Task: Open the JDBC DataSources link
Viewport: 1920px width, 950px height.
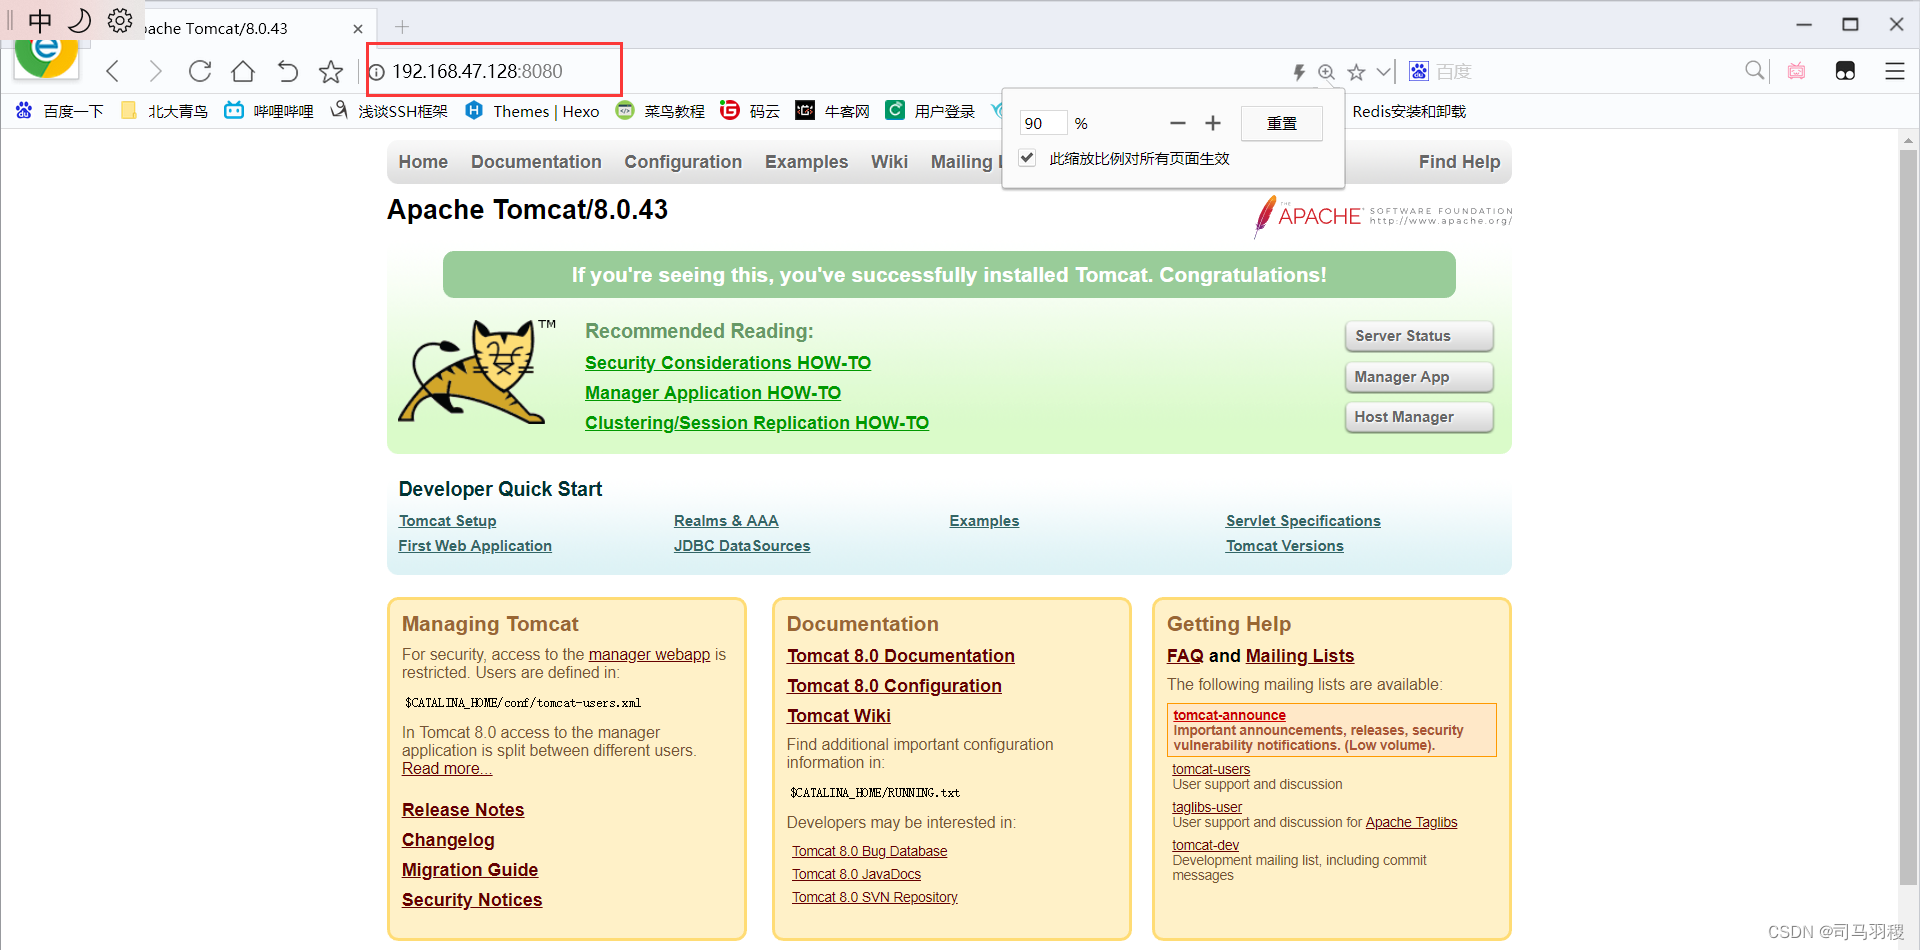Action: (x=742, y=546)
